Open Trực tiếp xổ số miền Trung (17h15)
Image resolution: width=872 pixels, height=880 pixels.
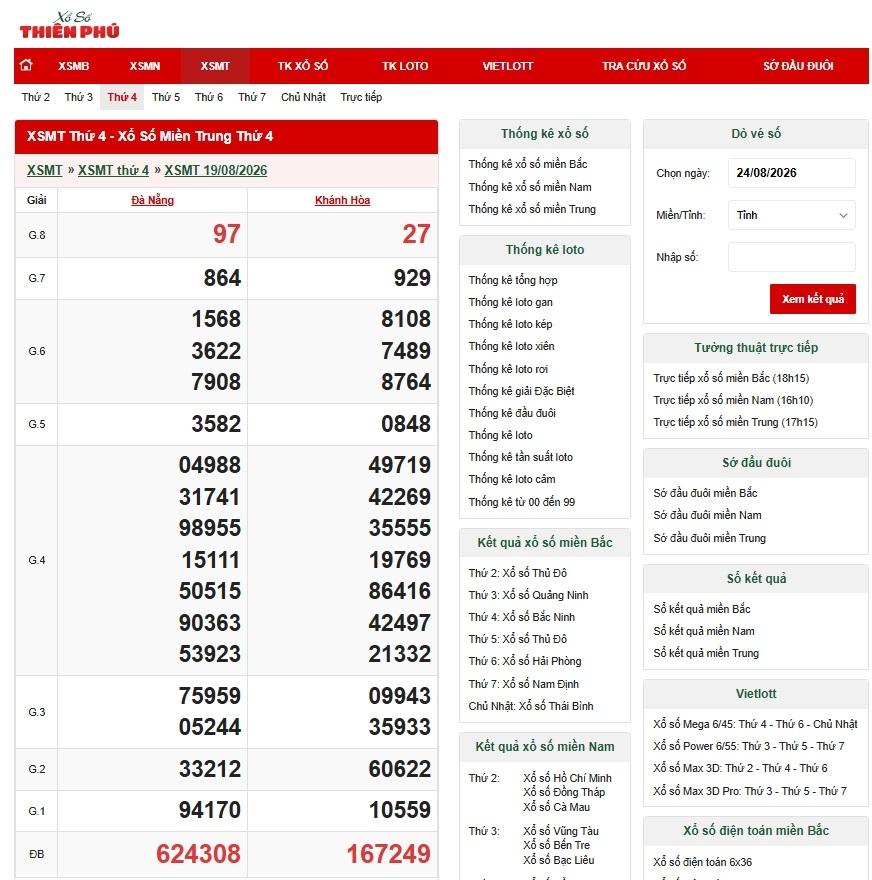[735, 422]
